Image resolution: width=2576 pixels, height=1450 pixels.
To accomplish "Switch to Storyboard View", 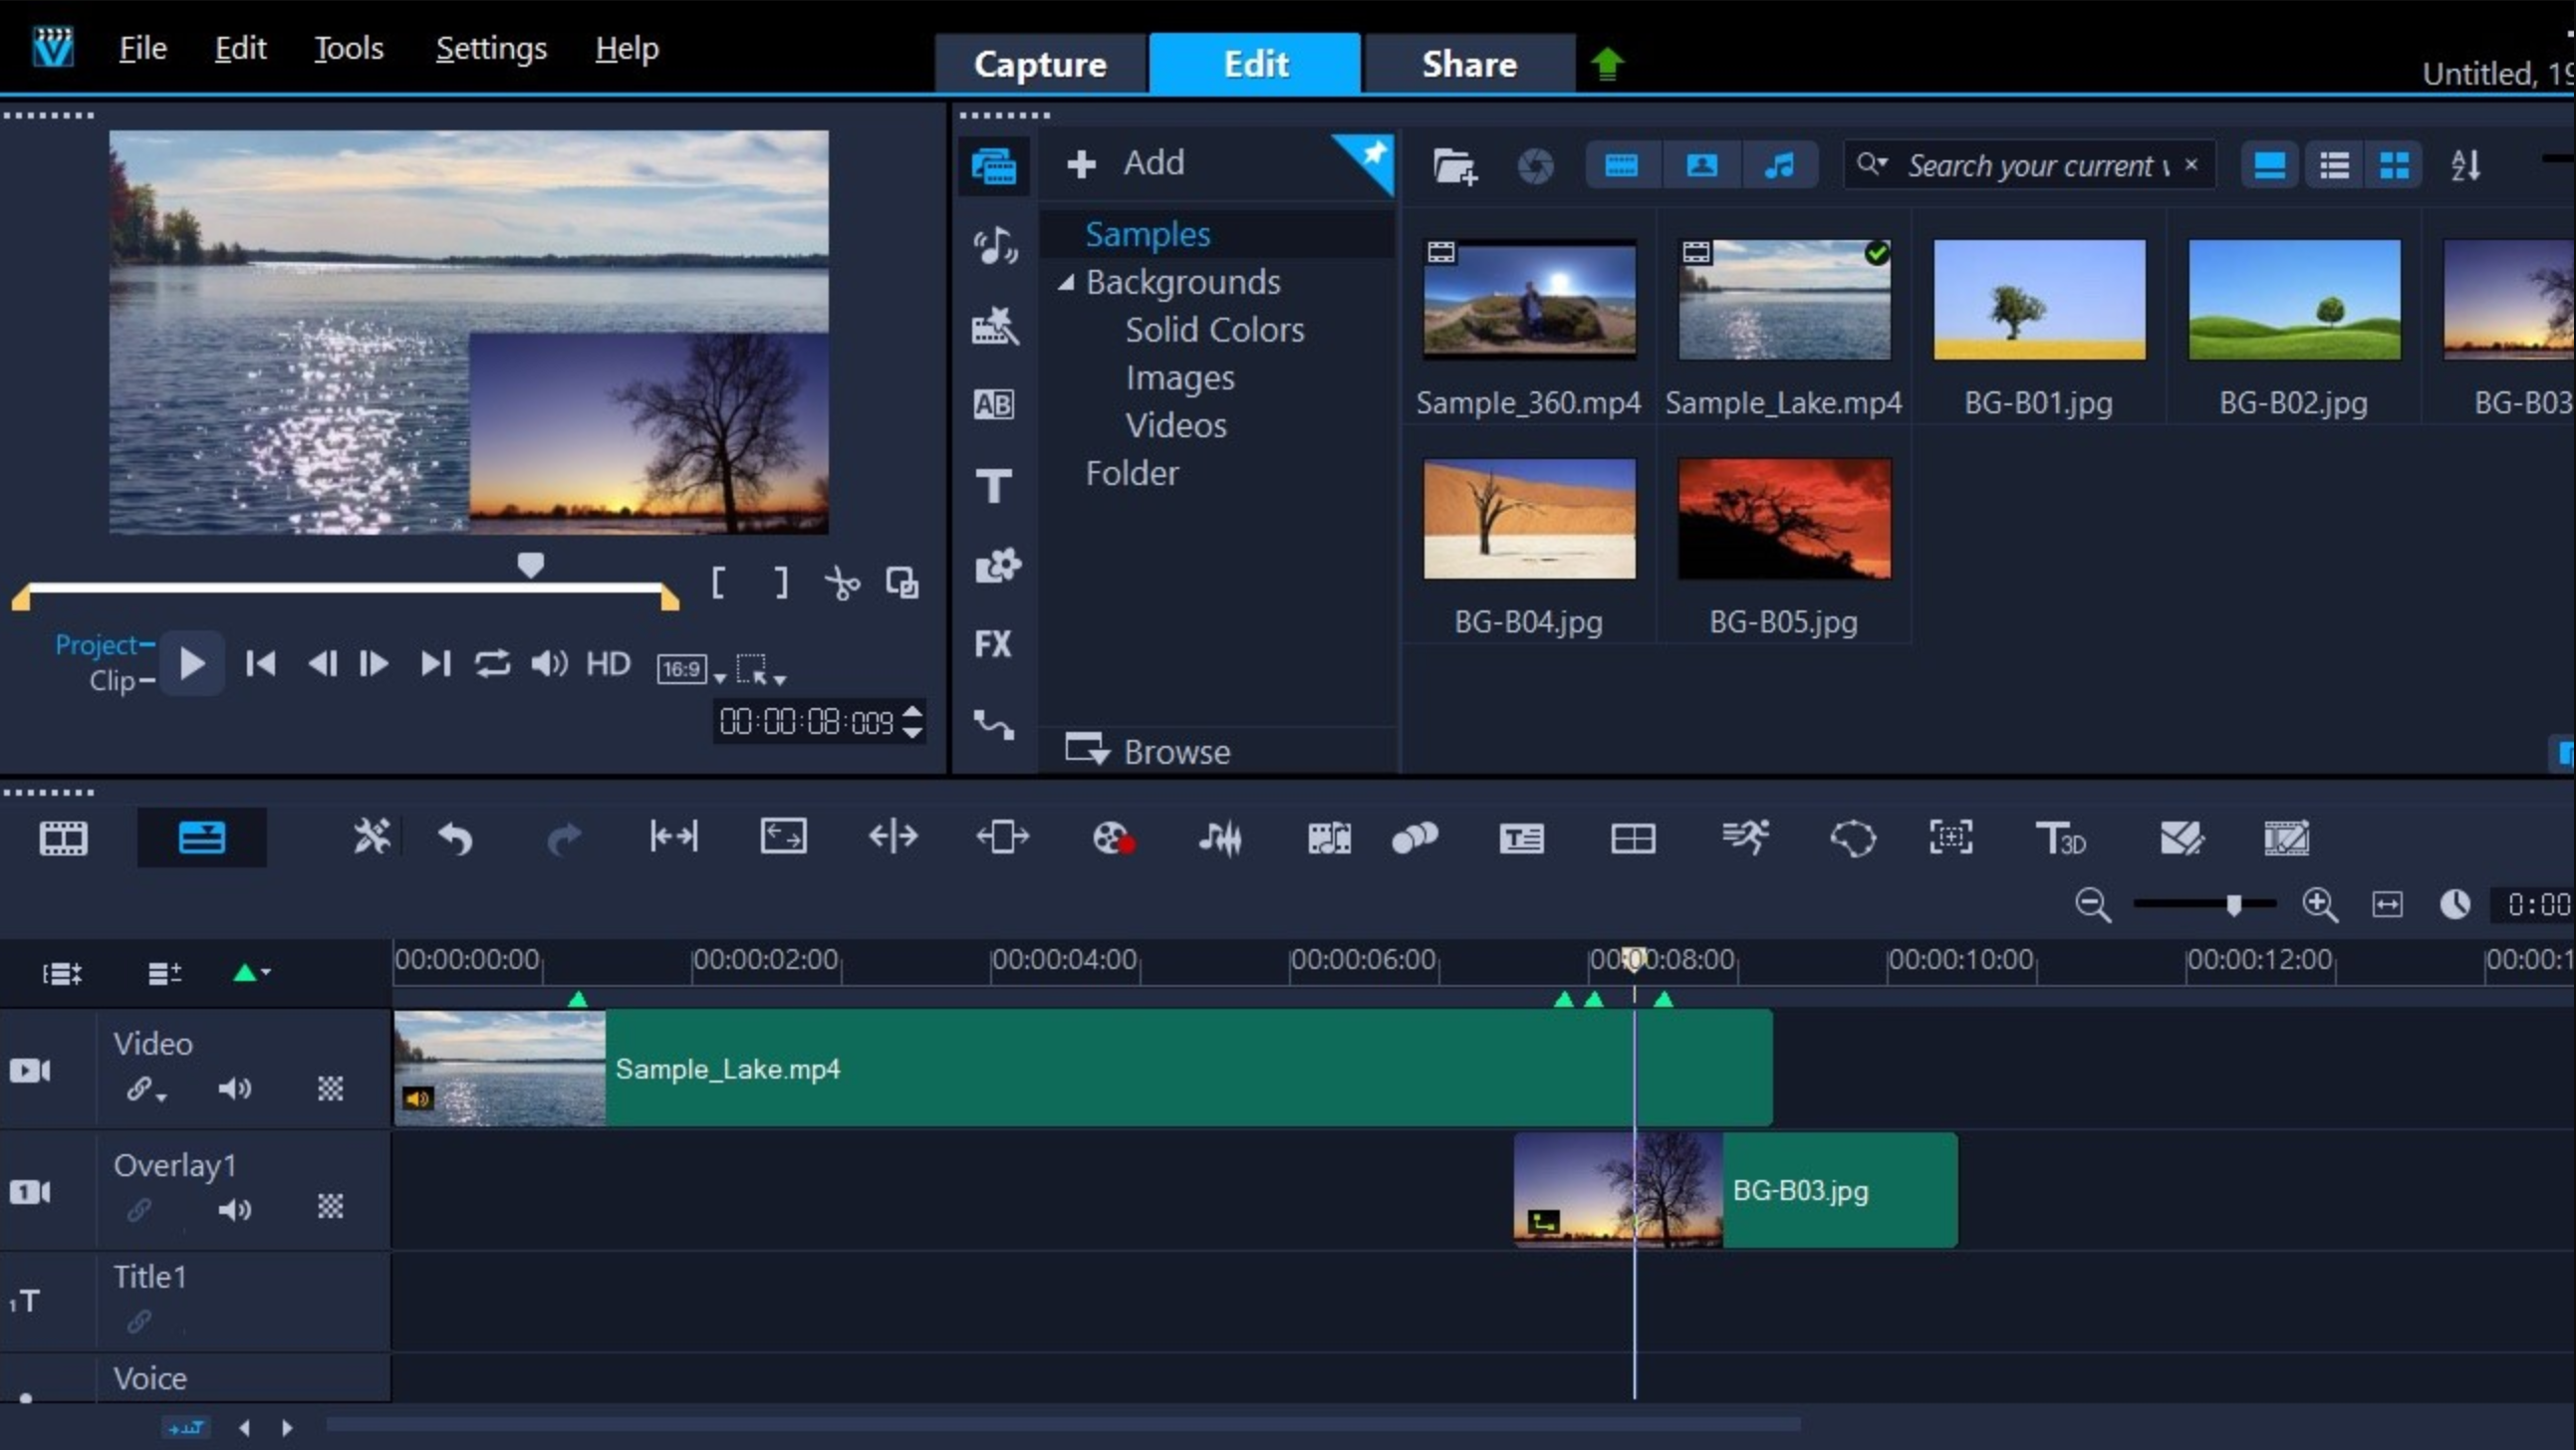I will coord(63,838).
